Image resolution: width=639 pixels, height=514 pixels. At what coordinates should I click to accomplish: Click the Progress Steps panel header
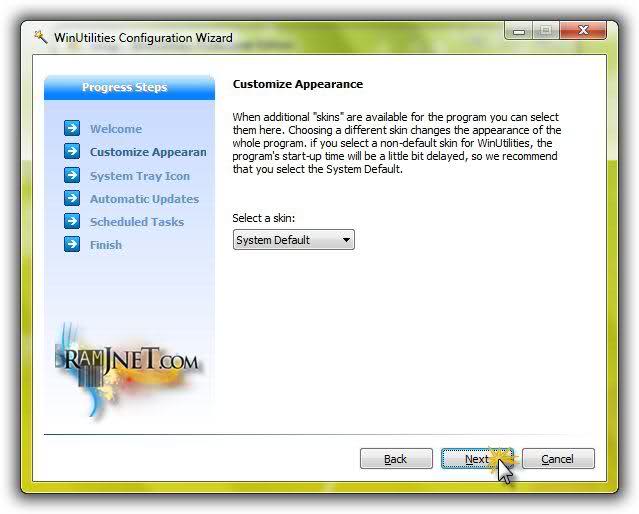(129, 88)
